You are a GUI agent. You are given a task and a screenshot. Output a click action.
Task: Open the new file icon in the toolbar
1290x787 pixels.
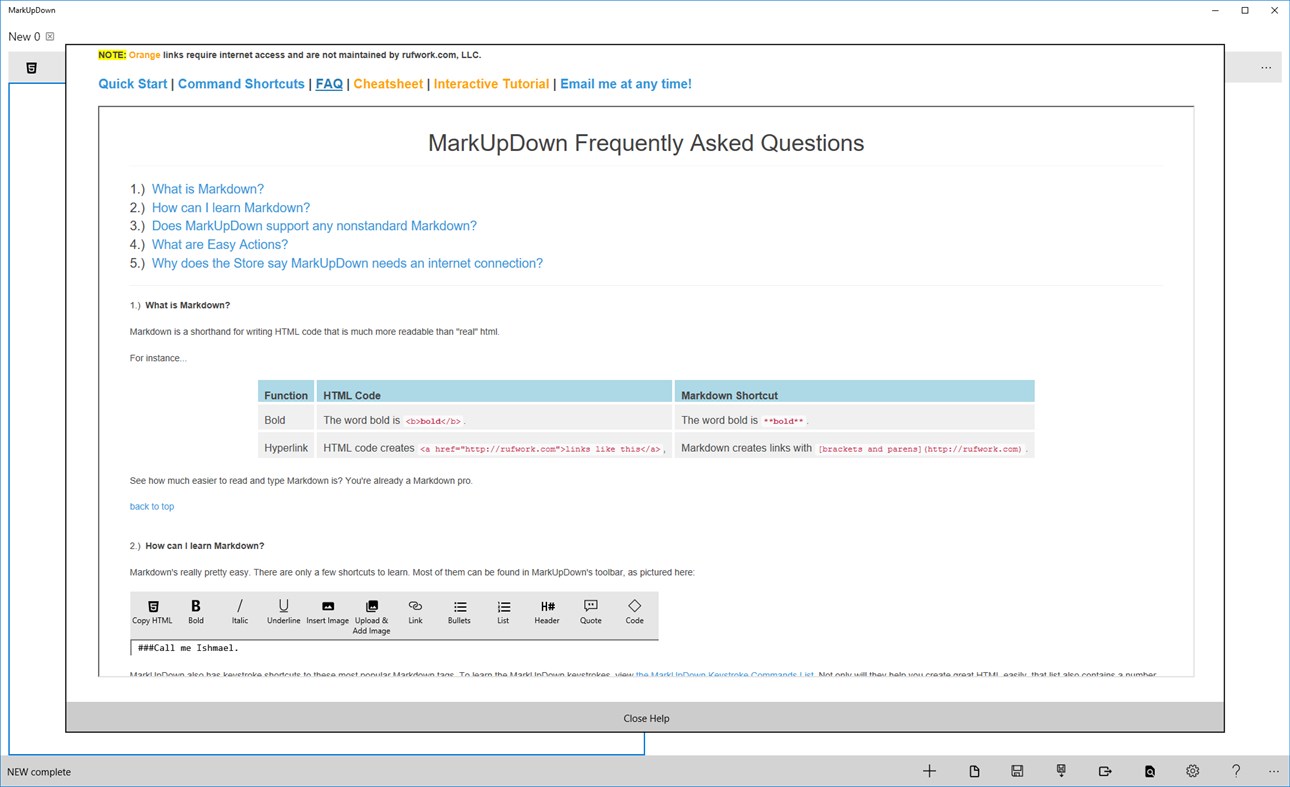pos(974,771)
